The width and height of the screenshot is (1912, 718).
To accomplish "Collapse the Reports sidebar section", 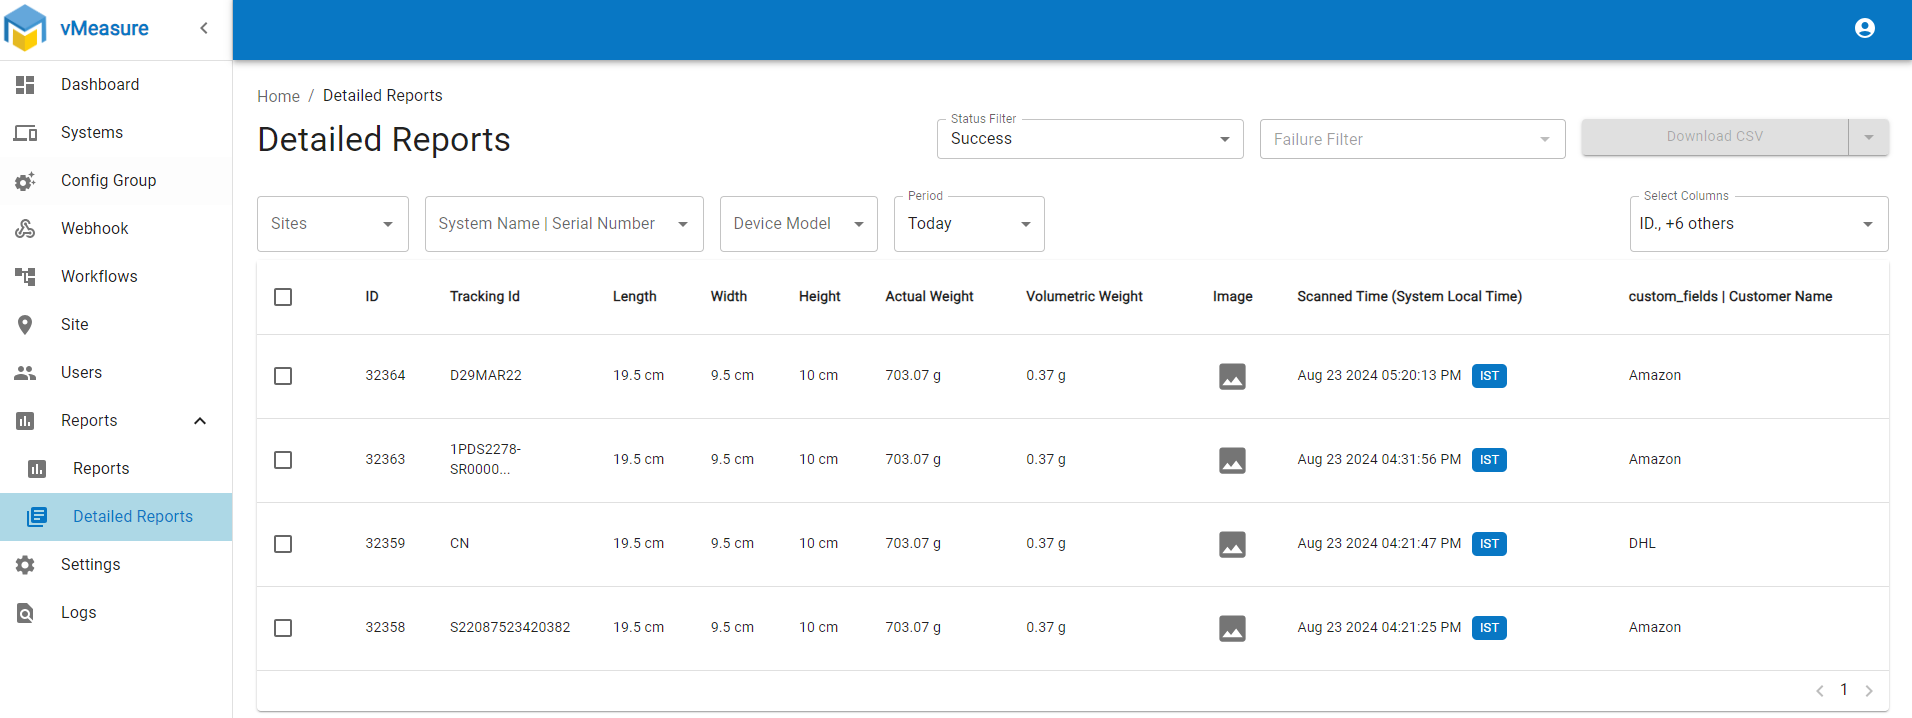I will coord(200,421).
